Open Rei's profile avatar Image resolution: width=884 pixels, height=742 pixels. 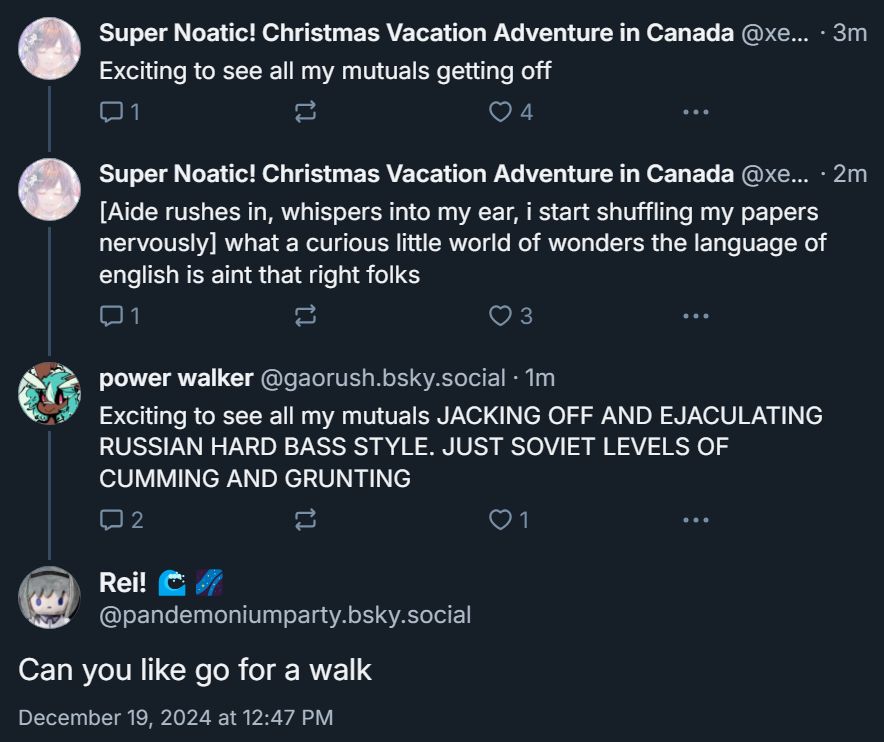coord(49,598)
